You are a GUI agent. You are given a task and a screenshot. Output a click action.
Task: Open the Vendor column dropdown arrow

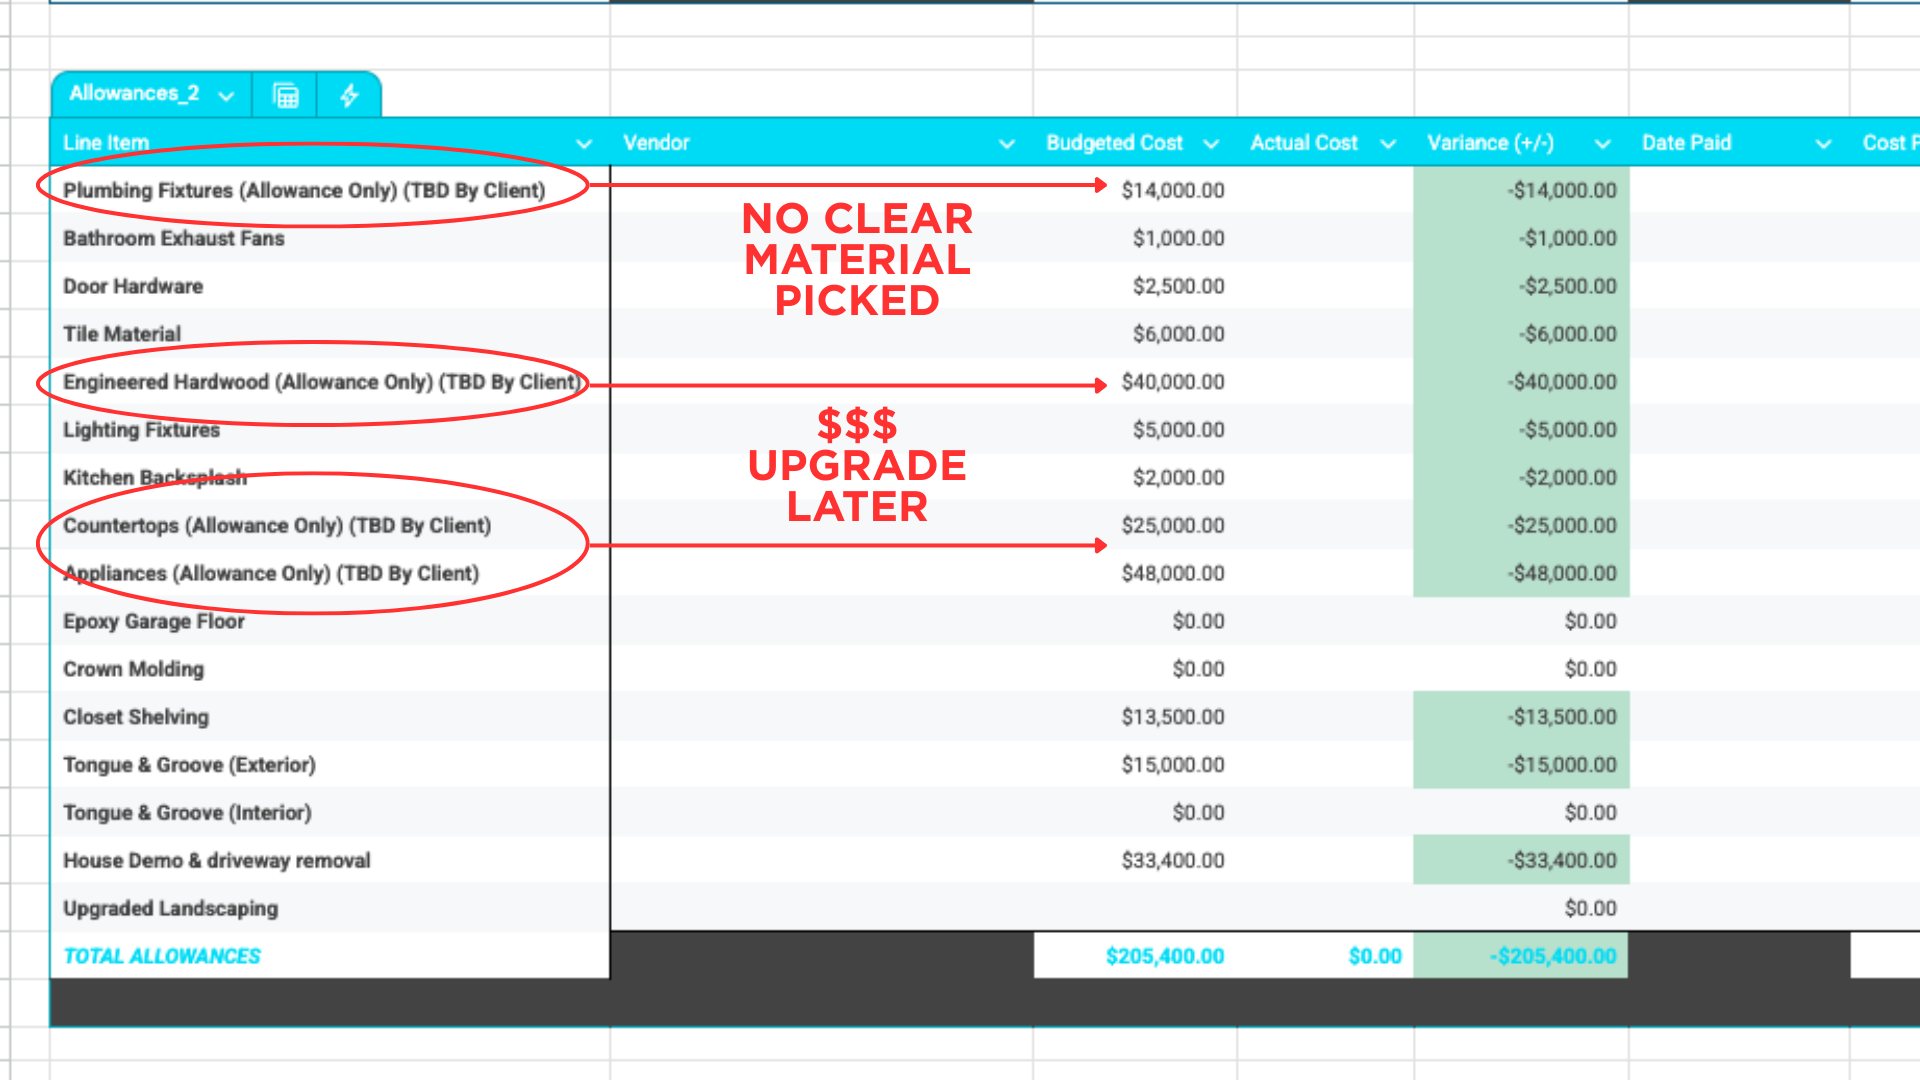tap(1007, 144)
